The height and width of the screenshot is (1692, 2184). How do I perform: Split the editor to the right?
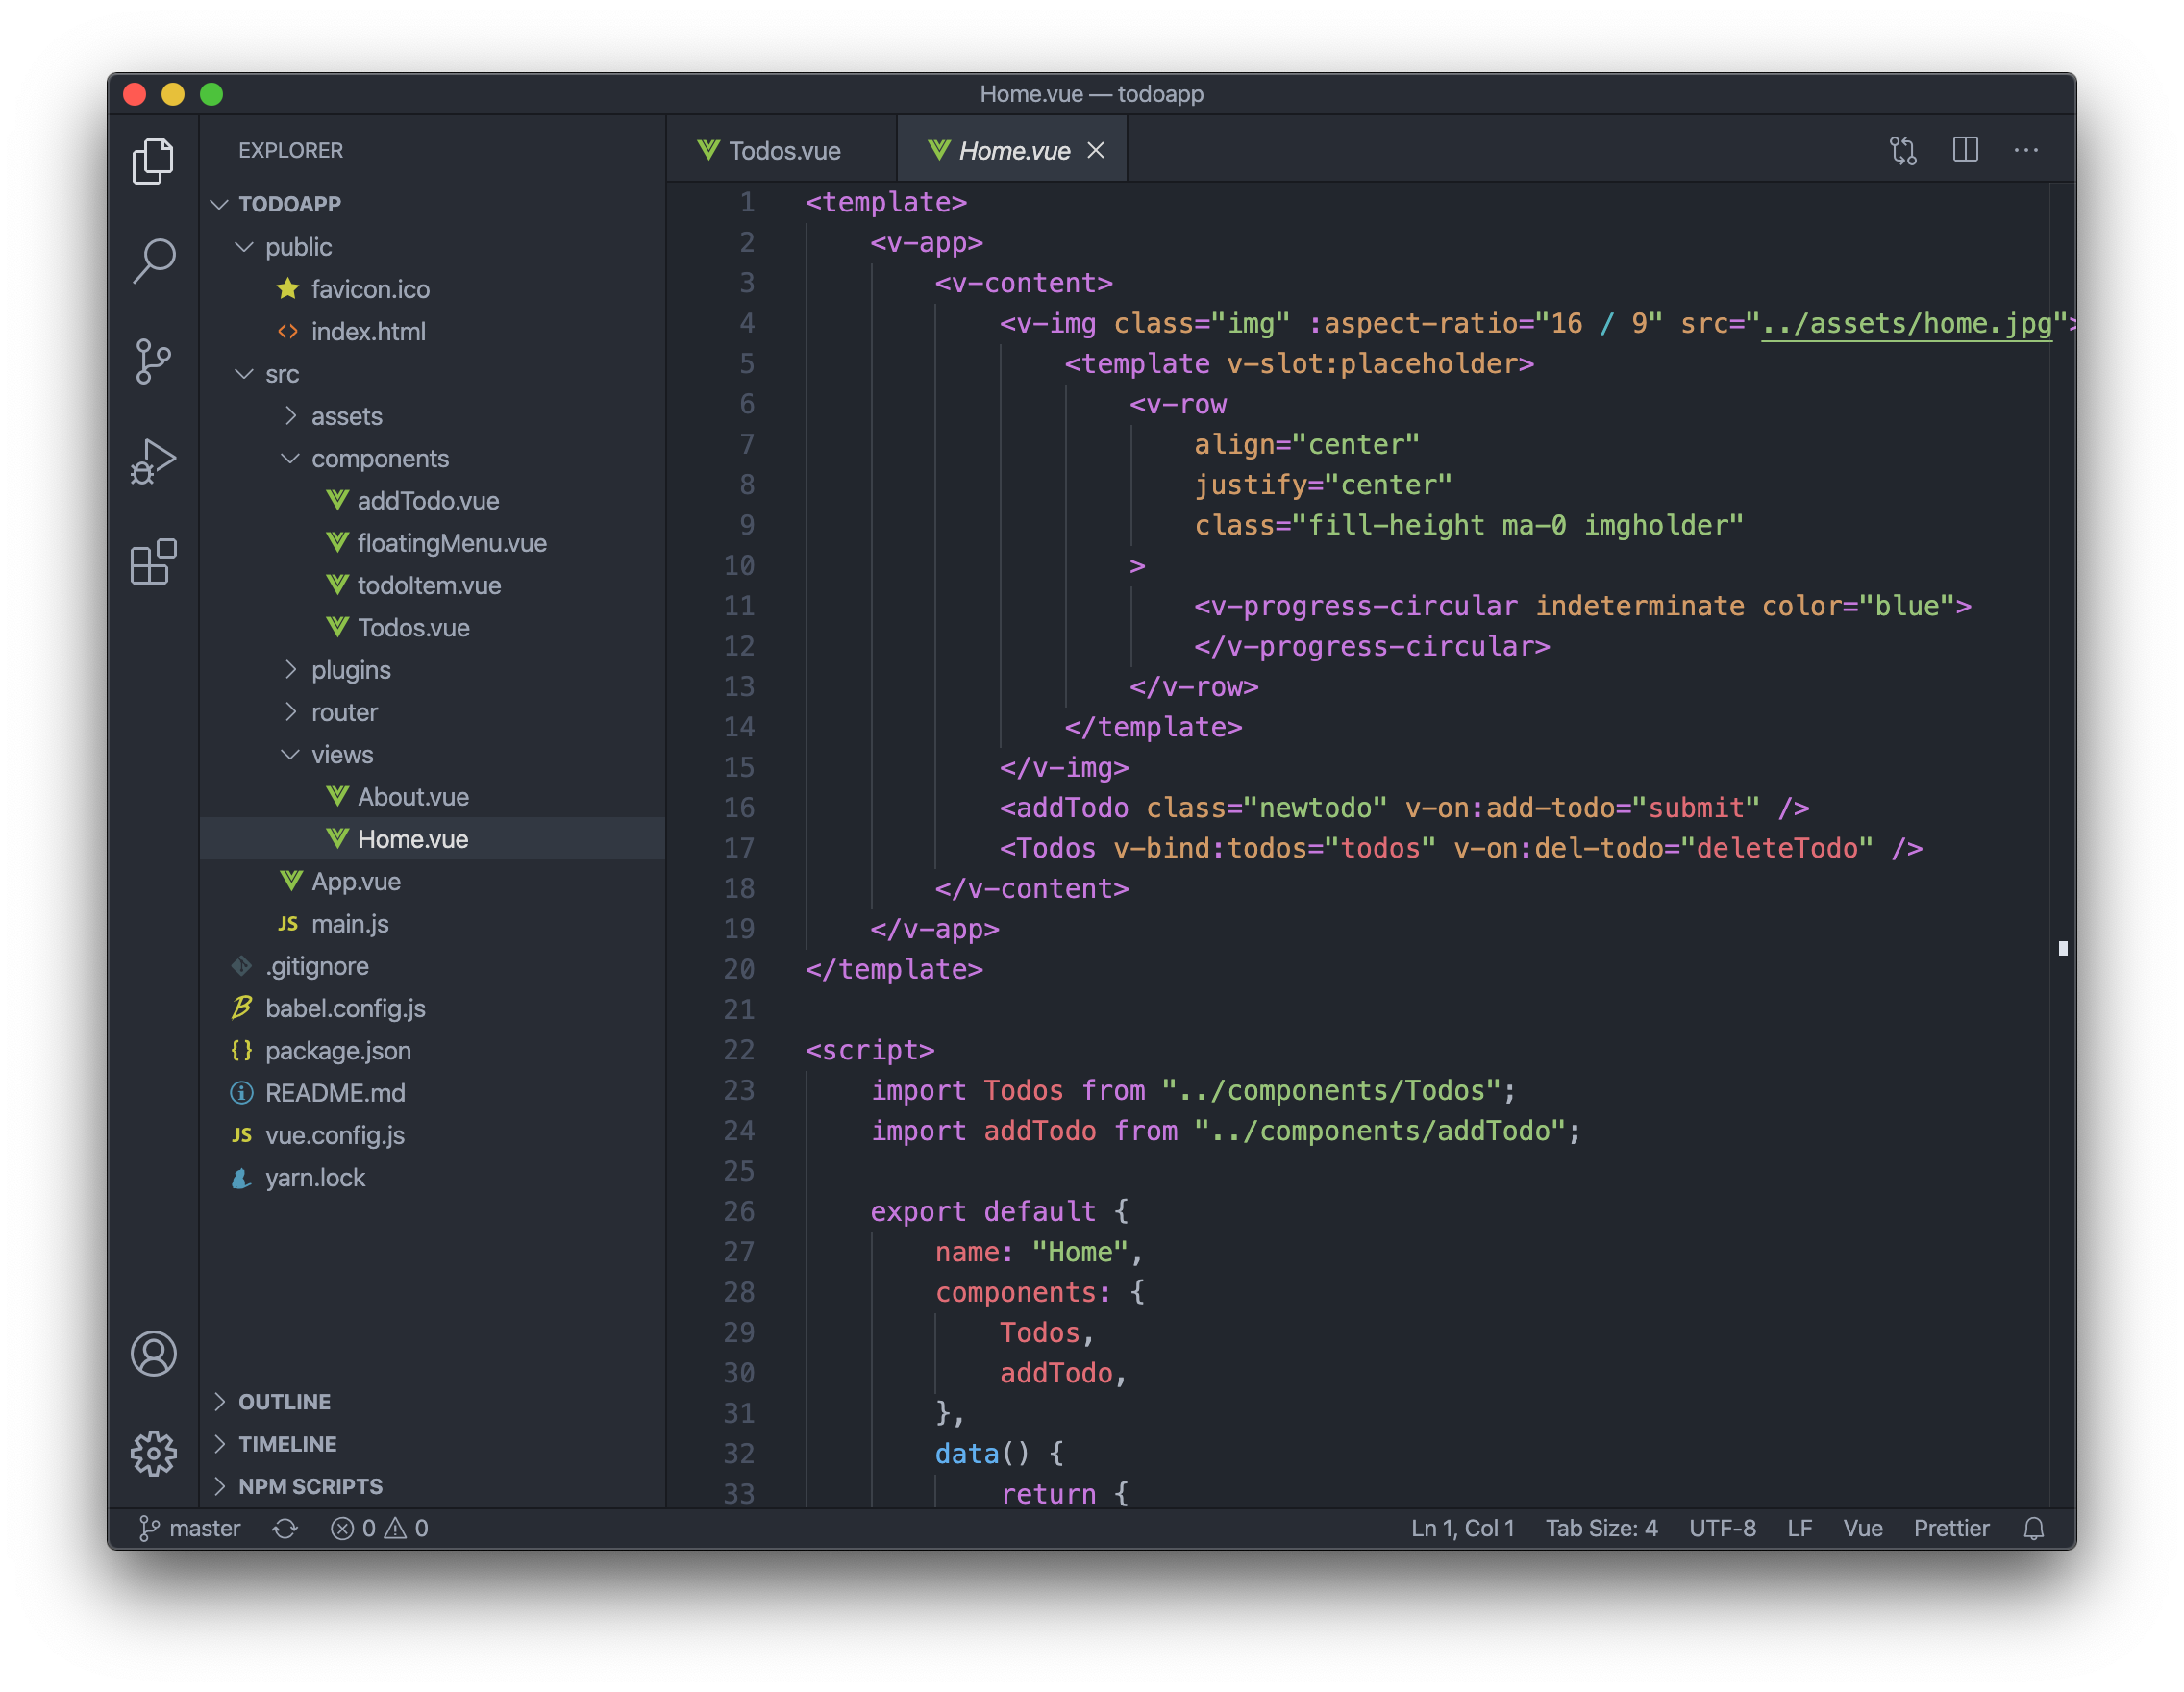[x=1965, y=150]
